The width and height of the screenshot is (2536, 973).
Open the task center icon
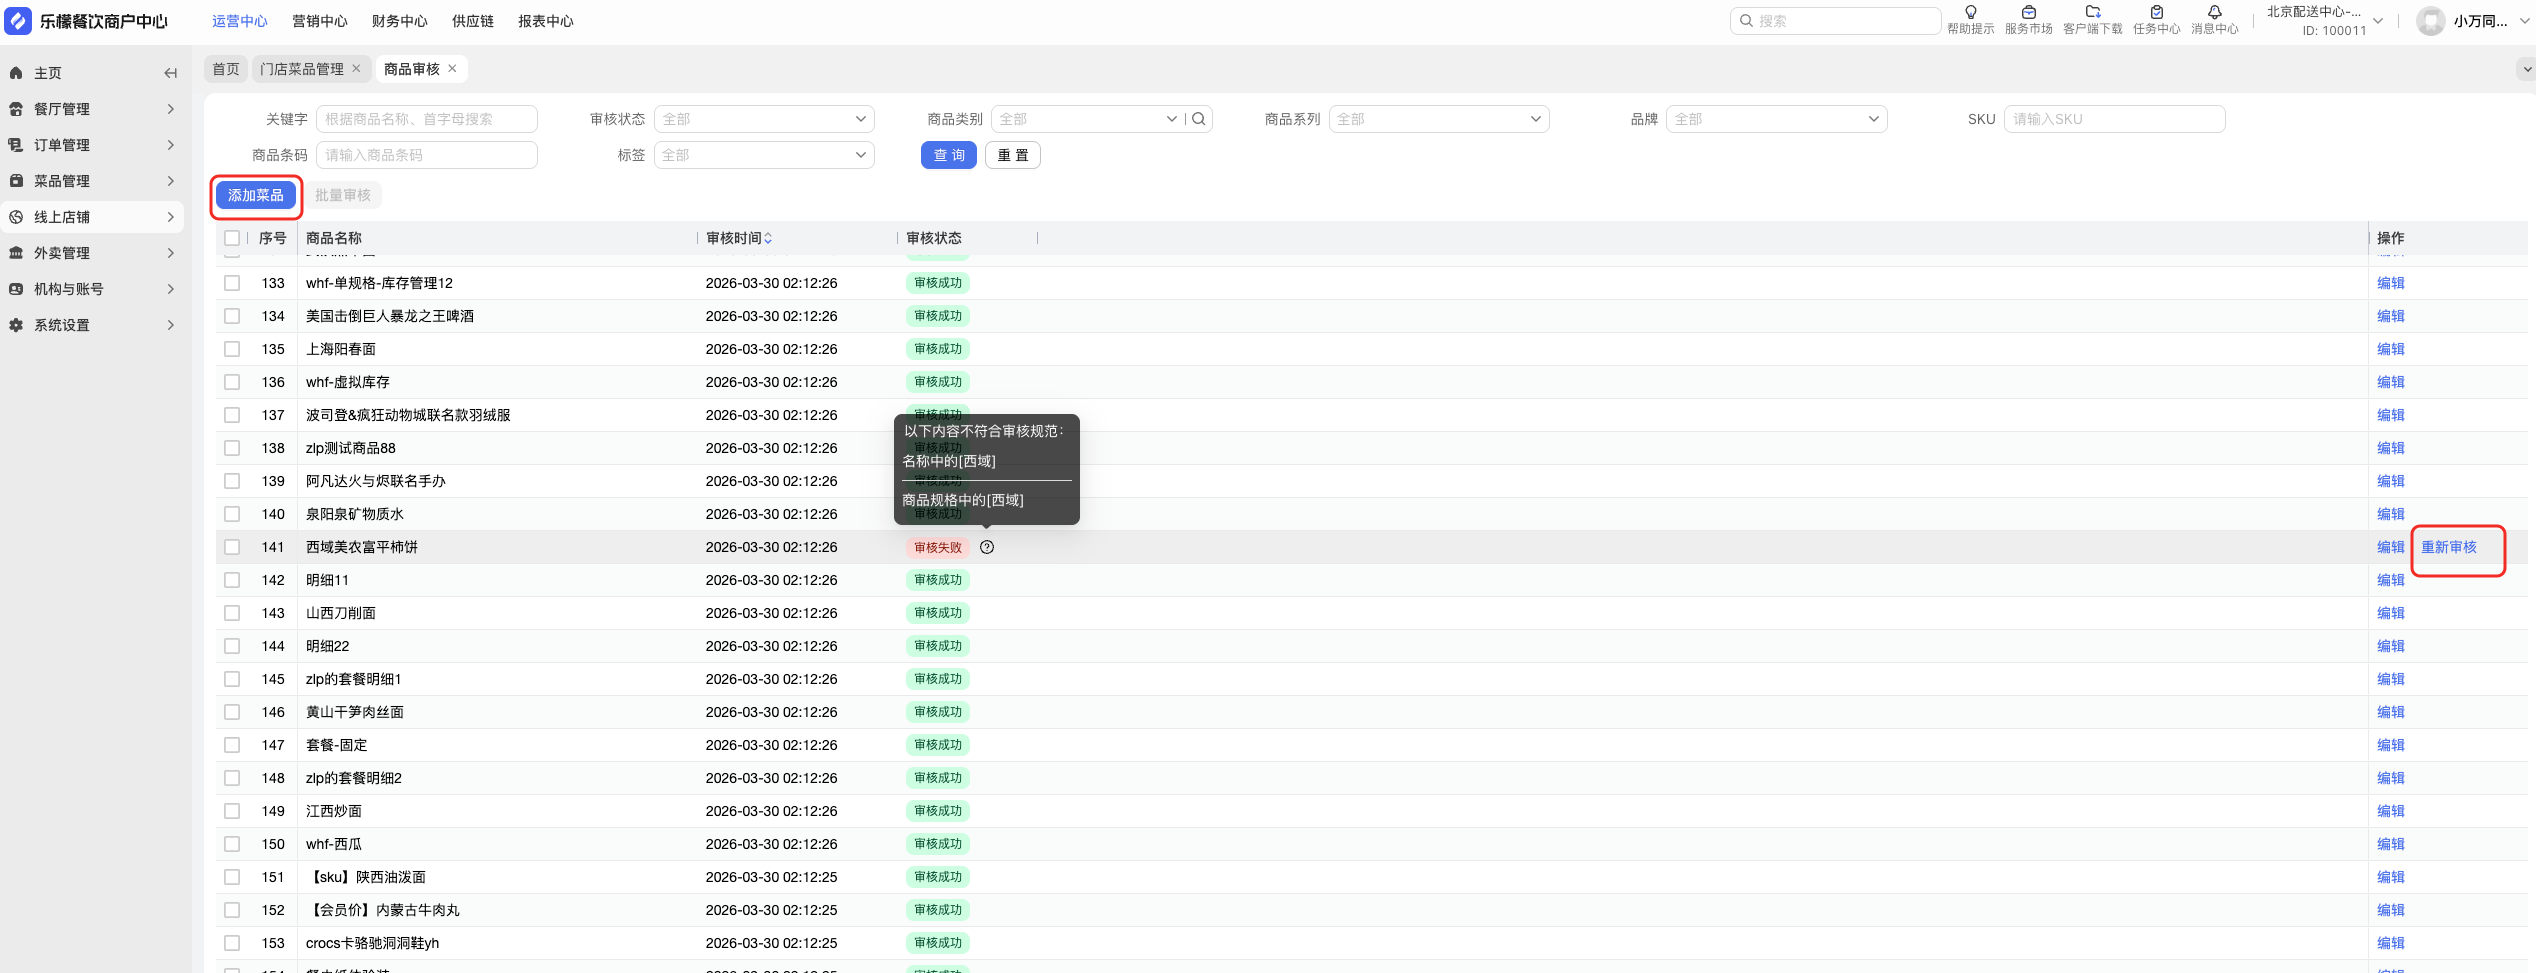(2156, 13)
